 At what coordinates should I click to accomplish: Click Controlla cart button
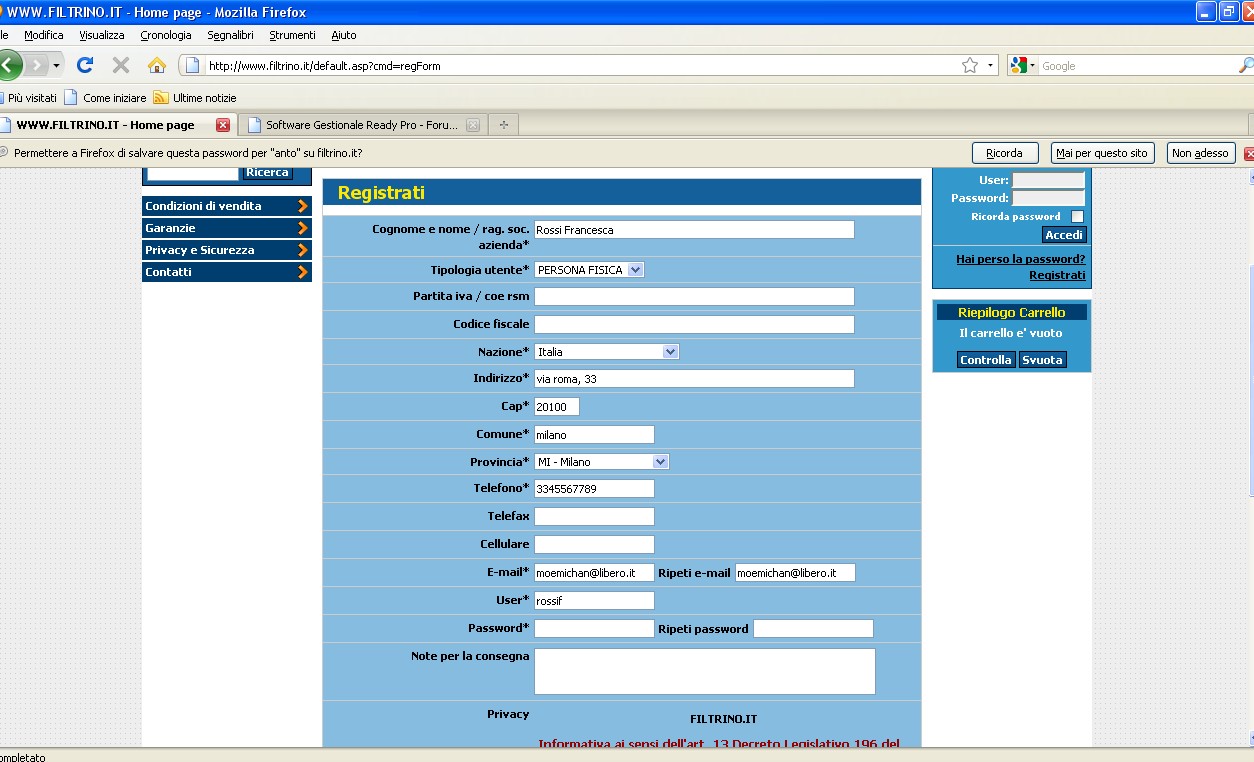pyautogui.click(x=986, y=360)
